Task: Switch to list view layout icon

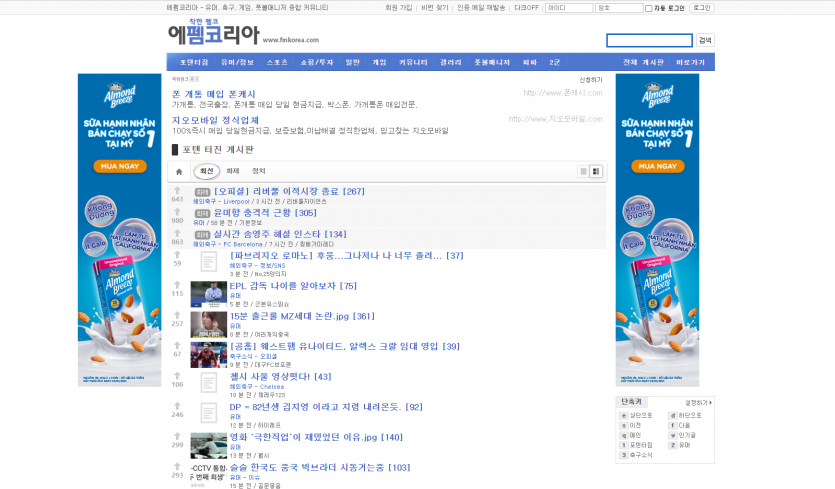Action: pyautogui.click(x=583, y=171)
